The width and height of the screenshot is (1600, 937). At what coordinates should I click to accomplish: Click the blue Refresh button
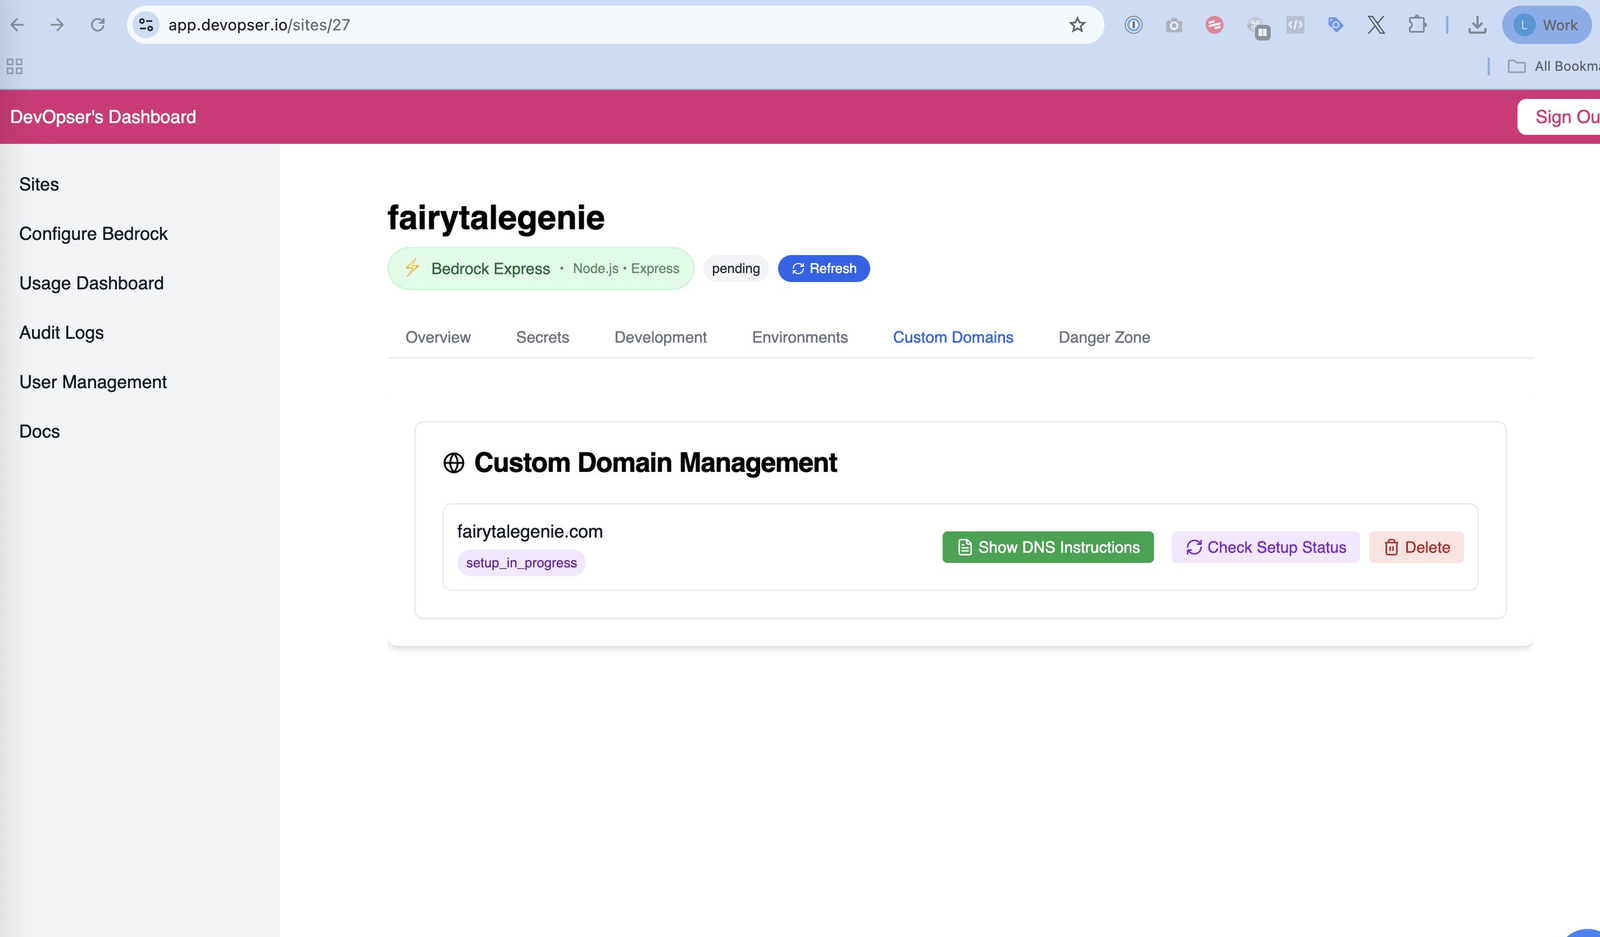tap(824, 268)
